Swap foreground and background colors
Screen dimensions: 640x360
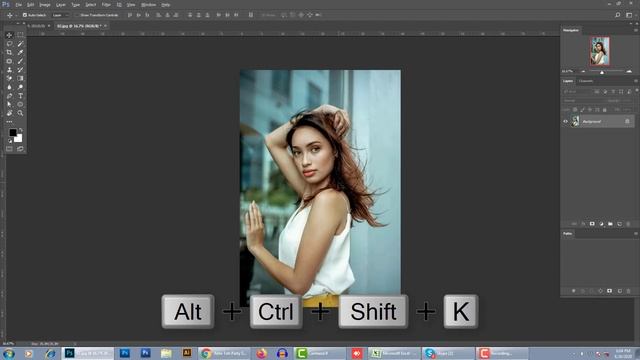[21, 130]
